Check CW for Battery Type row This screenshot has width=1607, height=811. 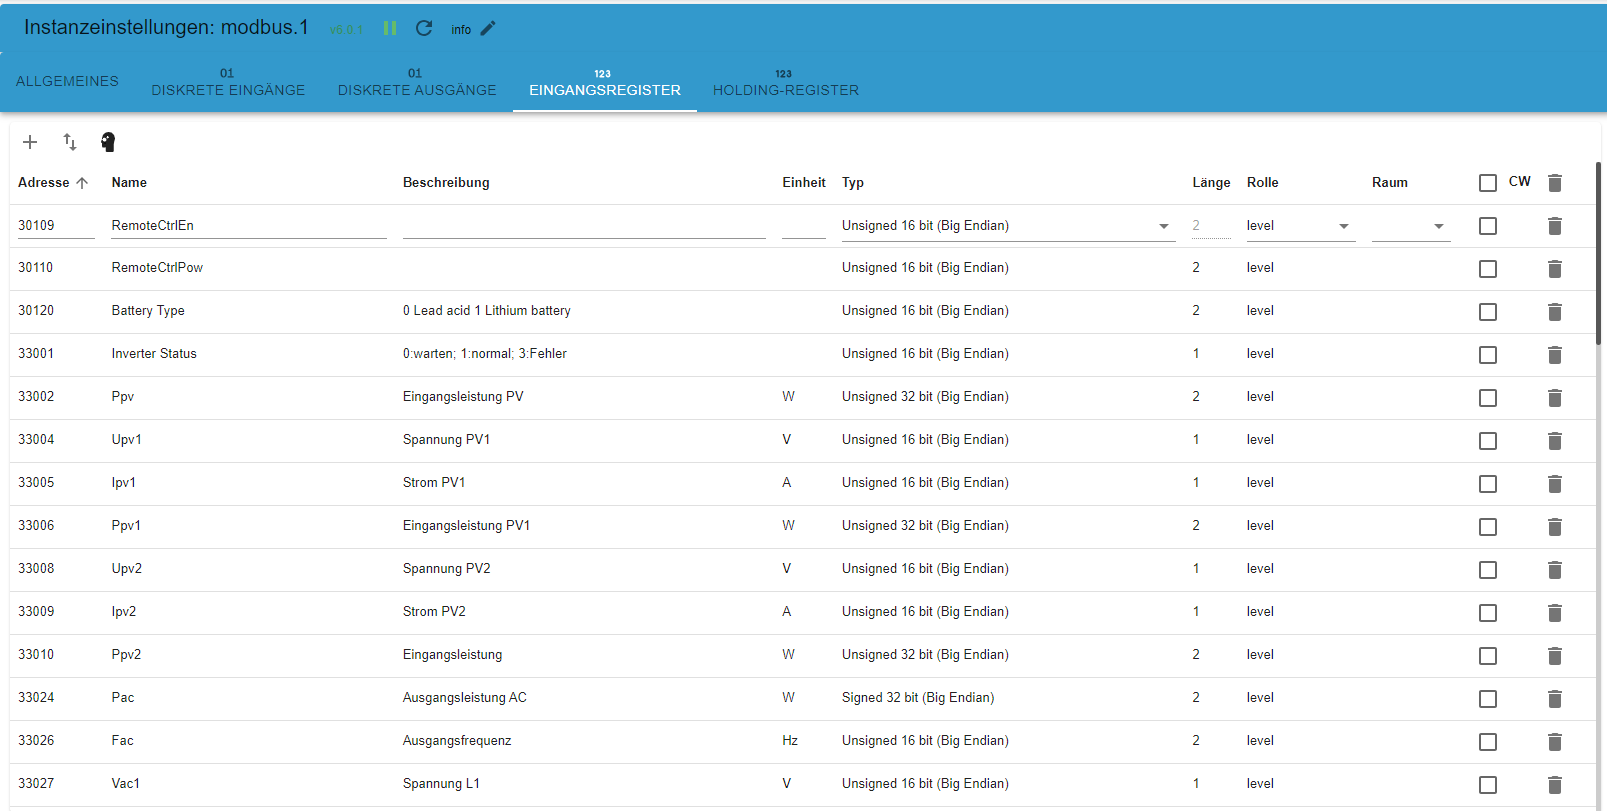[x=1488, y=312]
